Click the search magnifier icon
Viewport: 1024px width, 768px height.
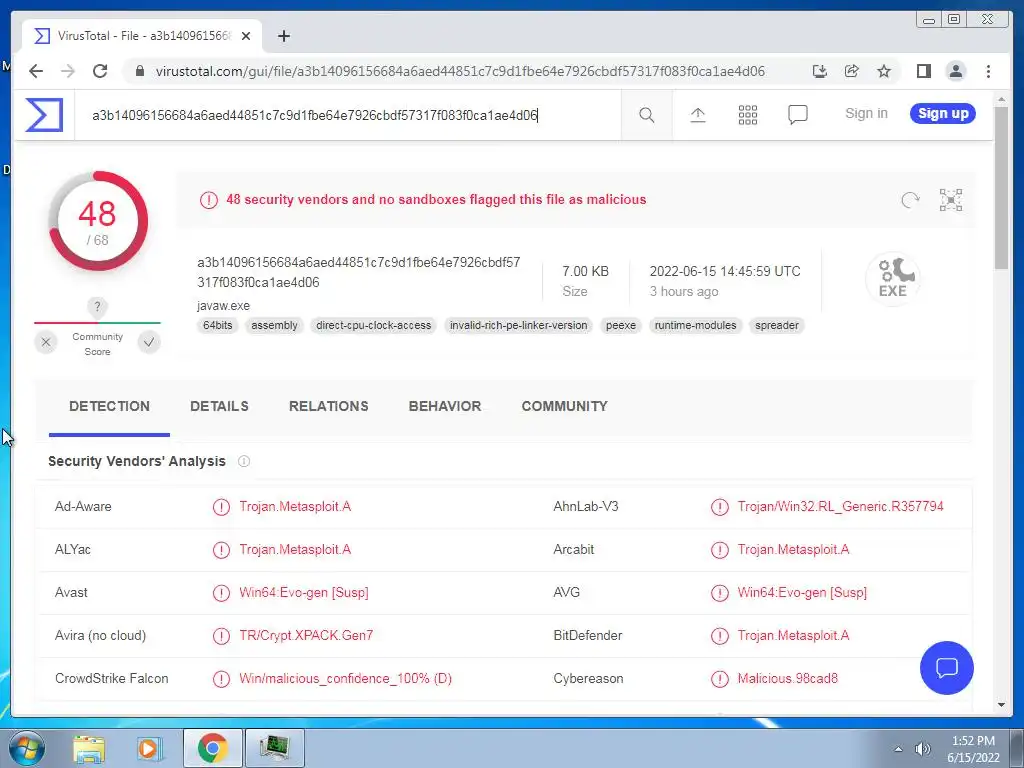[647, 116]
